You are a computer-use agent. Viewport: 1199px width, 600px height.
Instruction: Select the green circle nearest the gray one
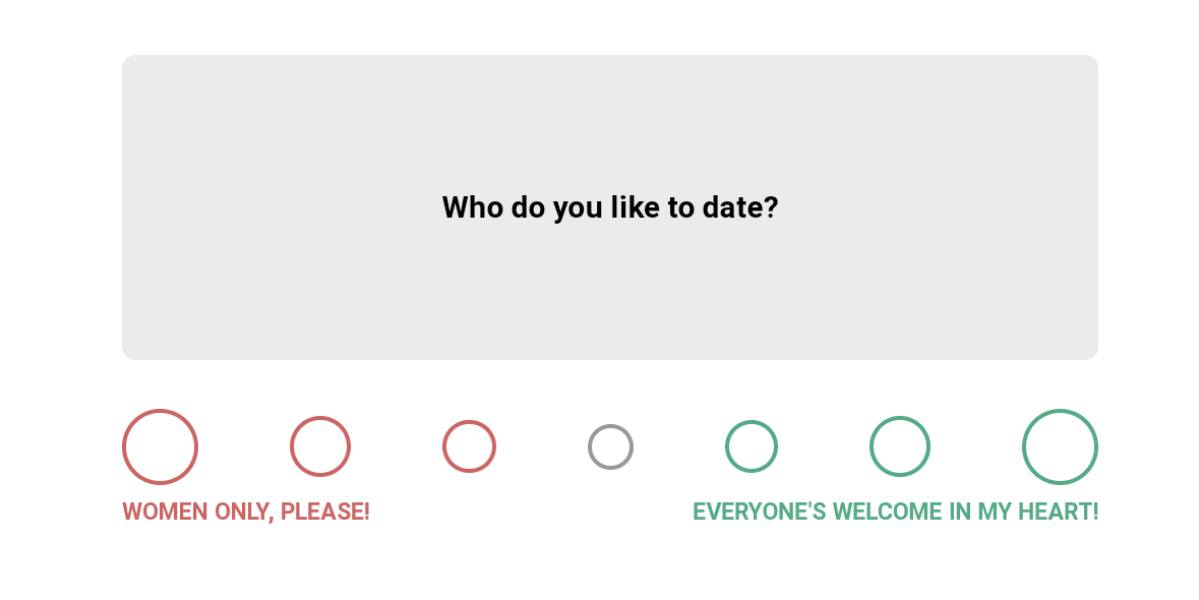tap(751, 446)
